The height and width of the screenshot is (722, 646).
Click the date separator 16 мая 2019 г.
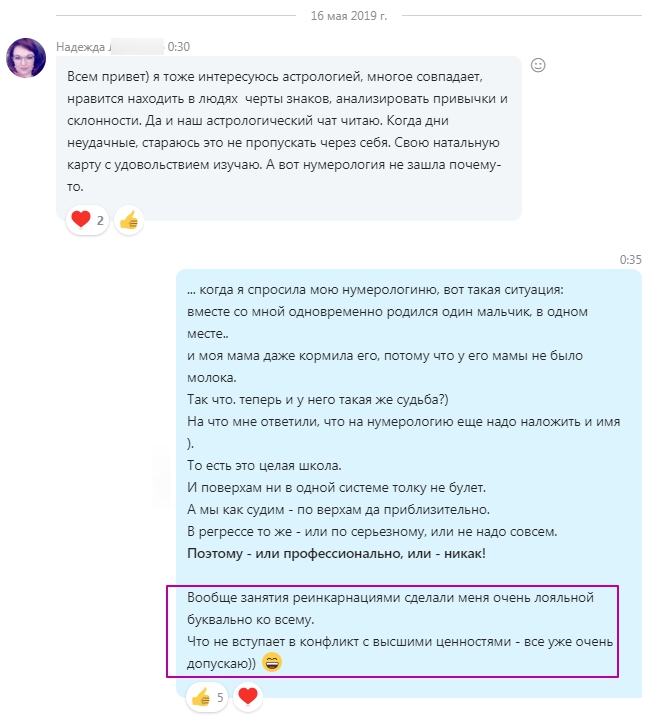[x=322, y=17]
